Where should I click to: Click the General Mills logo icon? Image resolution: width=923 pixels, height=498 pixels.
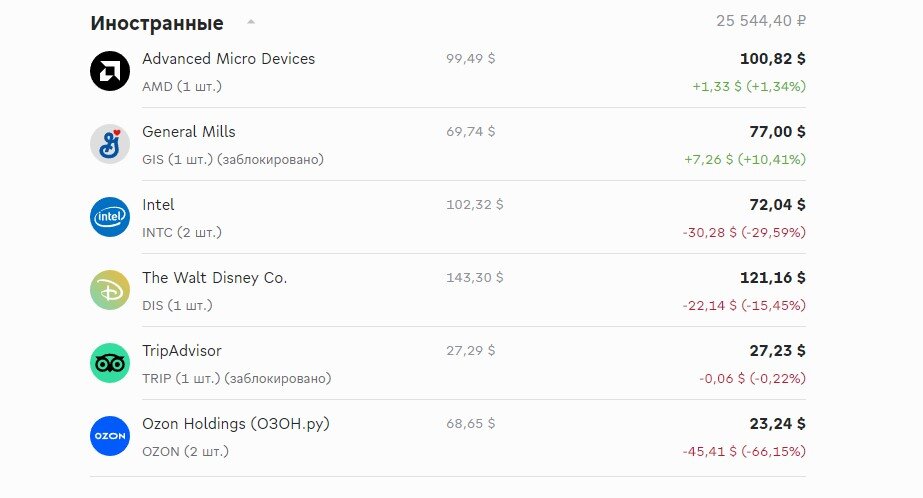[109, 144]
